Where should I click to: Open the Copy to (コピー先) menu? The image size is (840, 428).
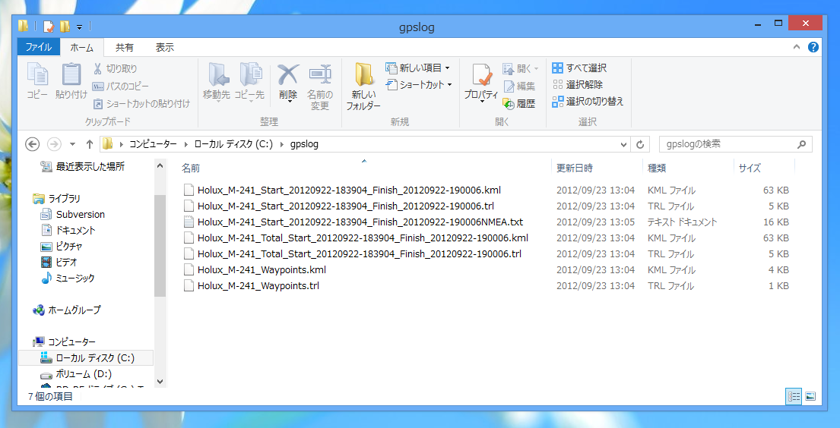(249, 81)
